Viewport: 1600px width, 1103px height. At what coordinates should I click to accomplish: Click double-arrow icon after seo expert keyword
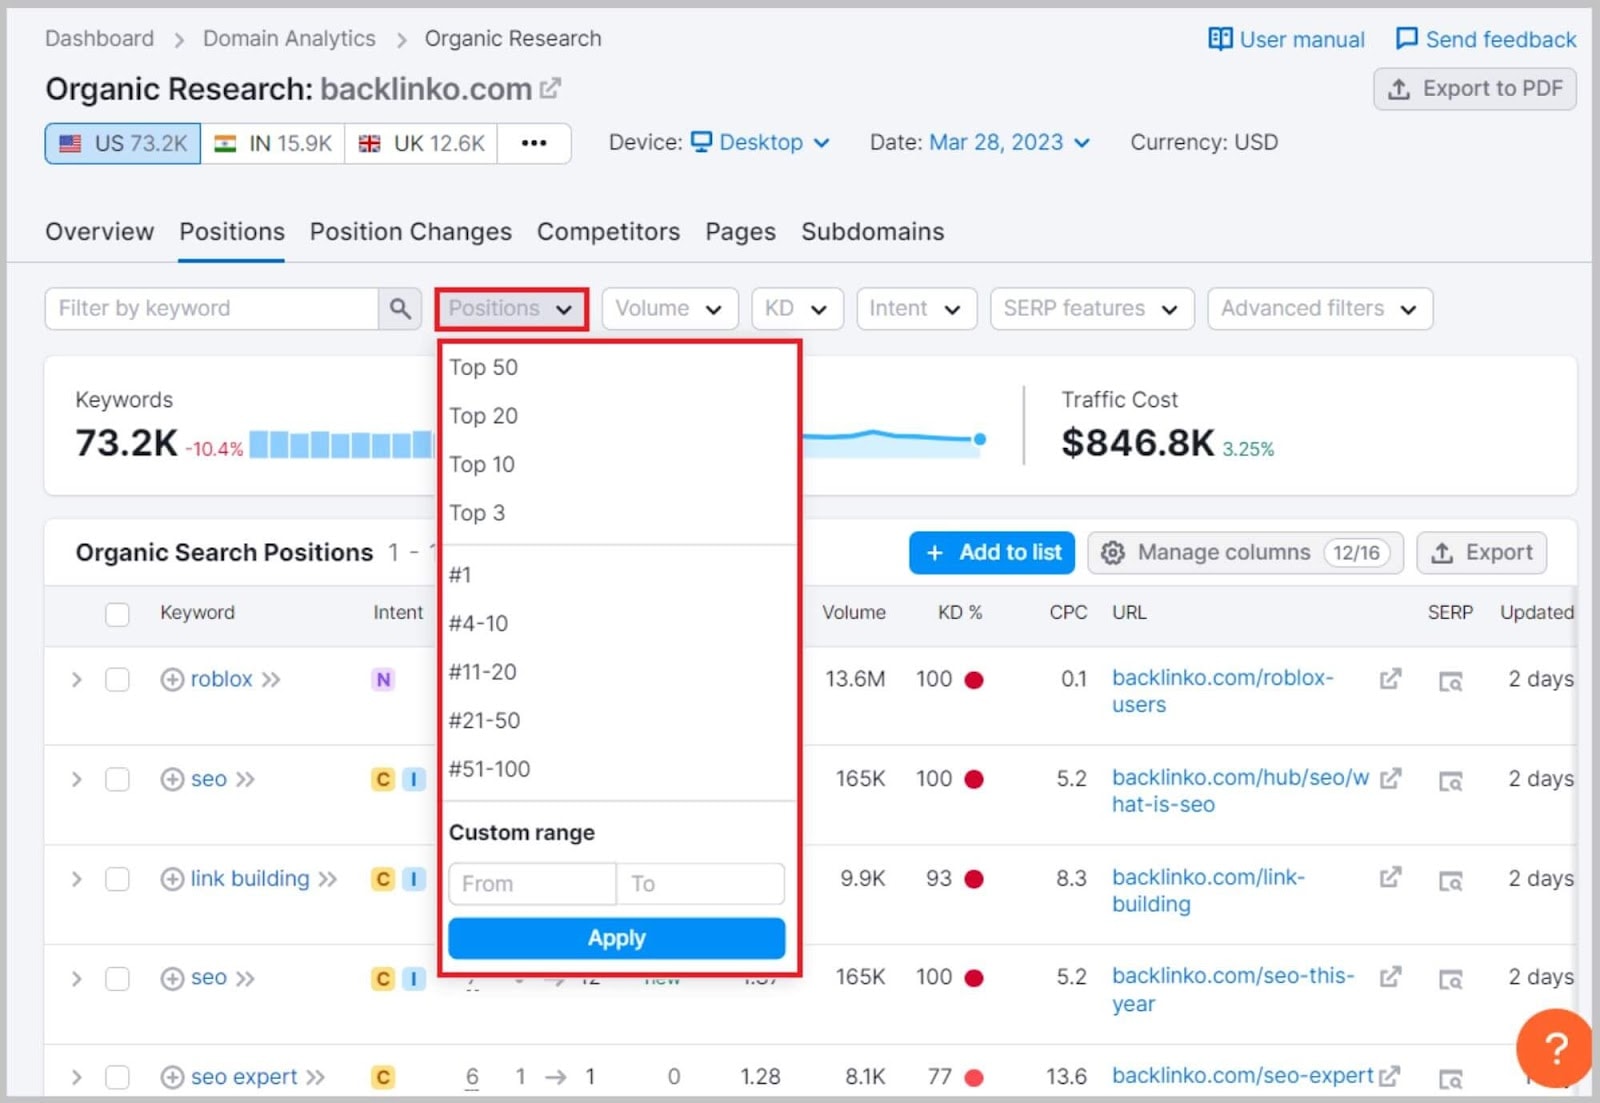click(315, 1077)
